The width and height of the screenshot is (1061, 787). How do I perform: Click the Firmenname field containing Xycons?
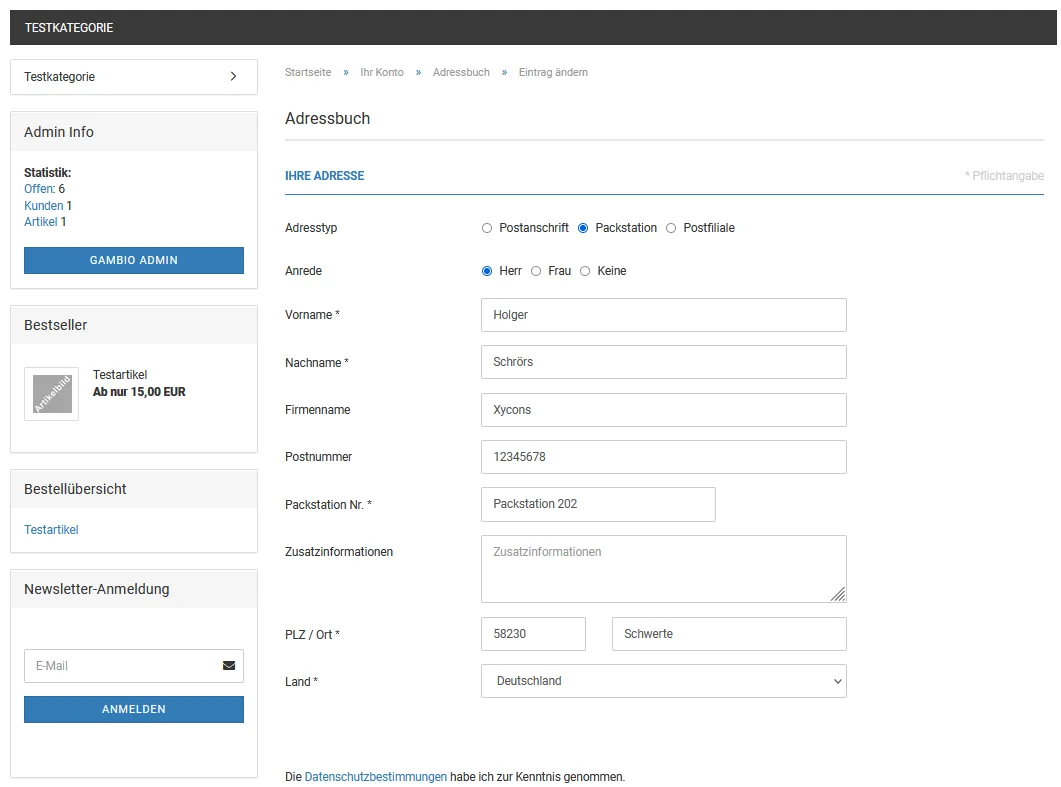tap(664, 410)
